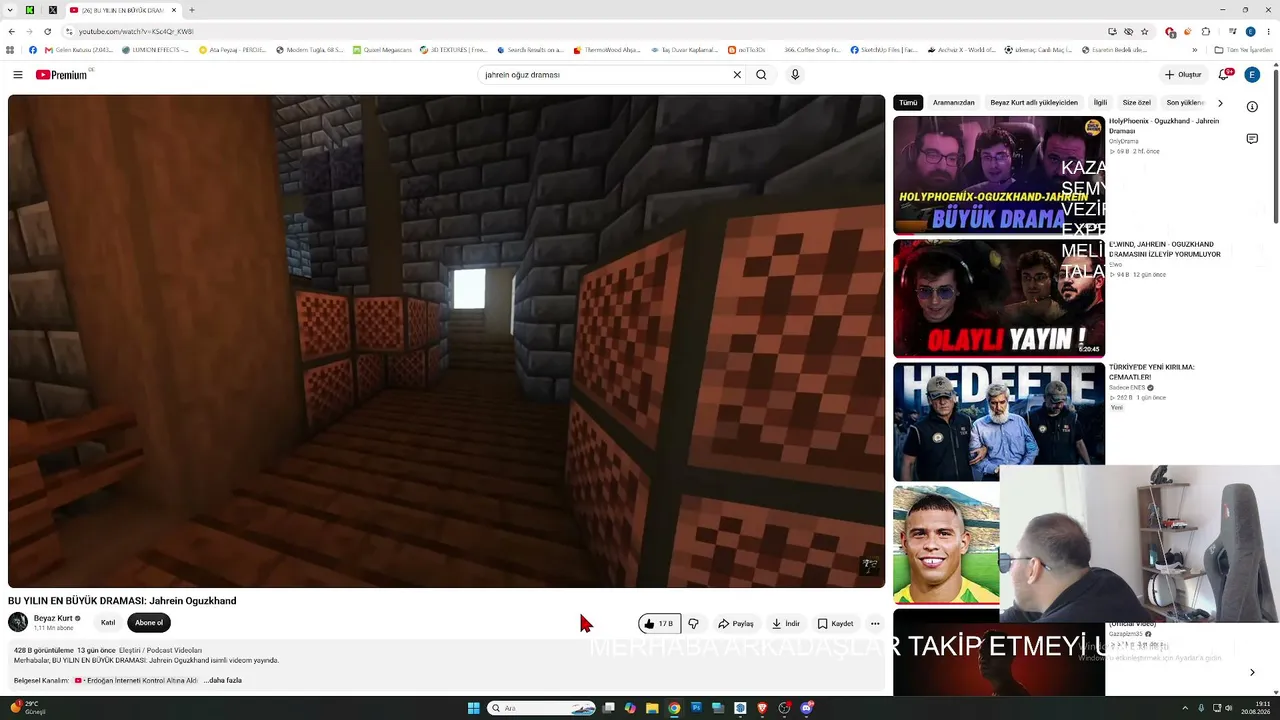Expand description with '...daha fazla'

(223, 681)
